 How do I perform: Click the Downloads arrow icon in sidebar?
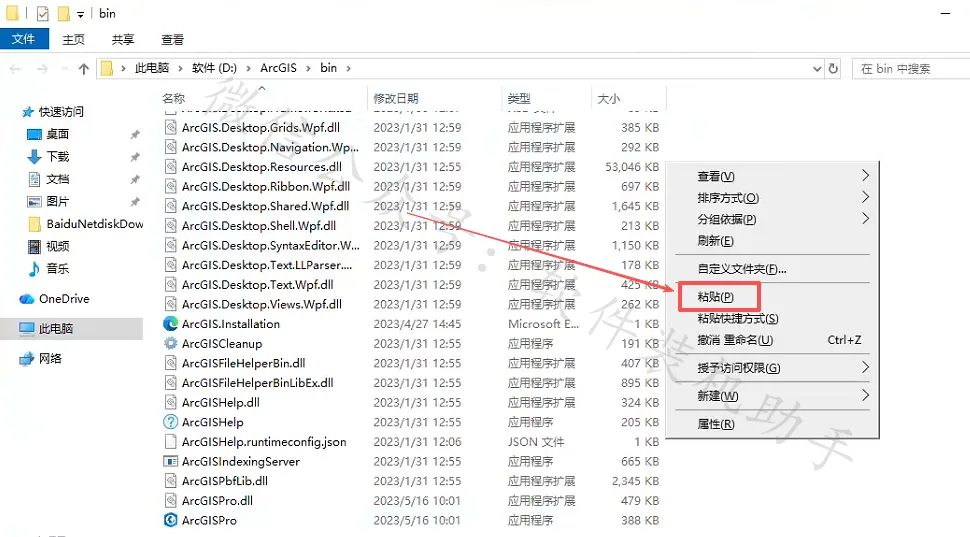click(35, 157)
